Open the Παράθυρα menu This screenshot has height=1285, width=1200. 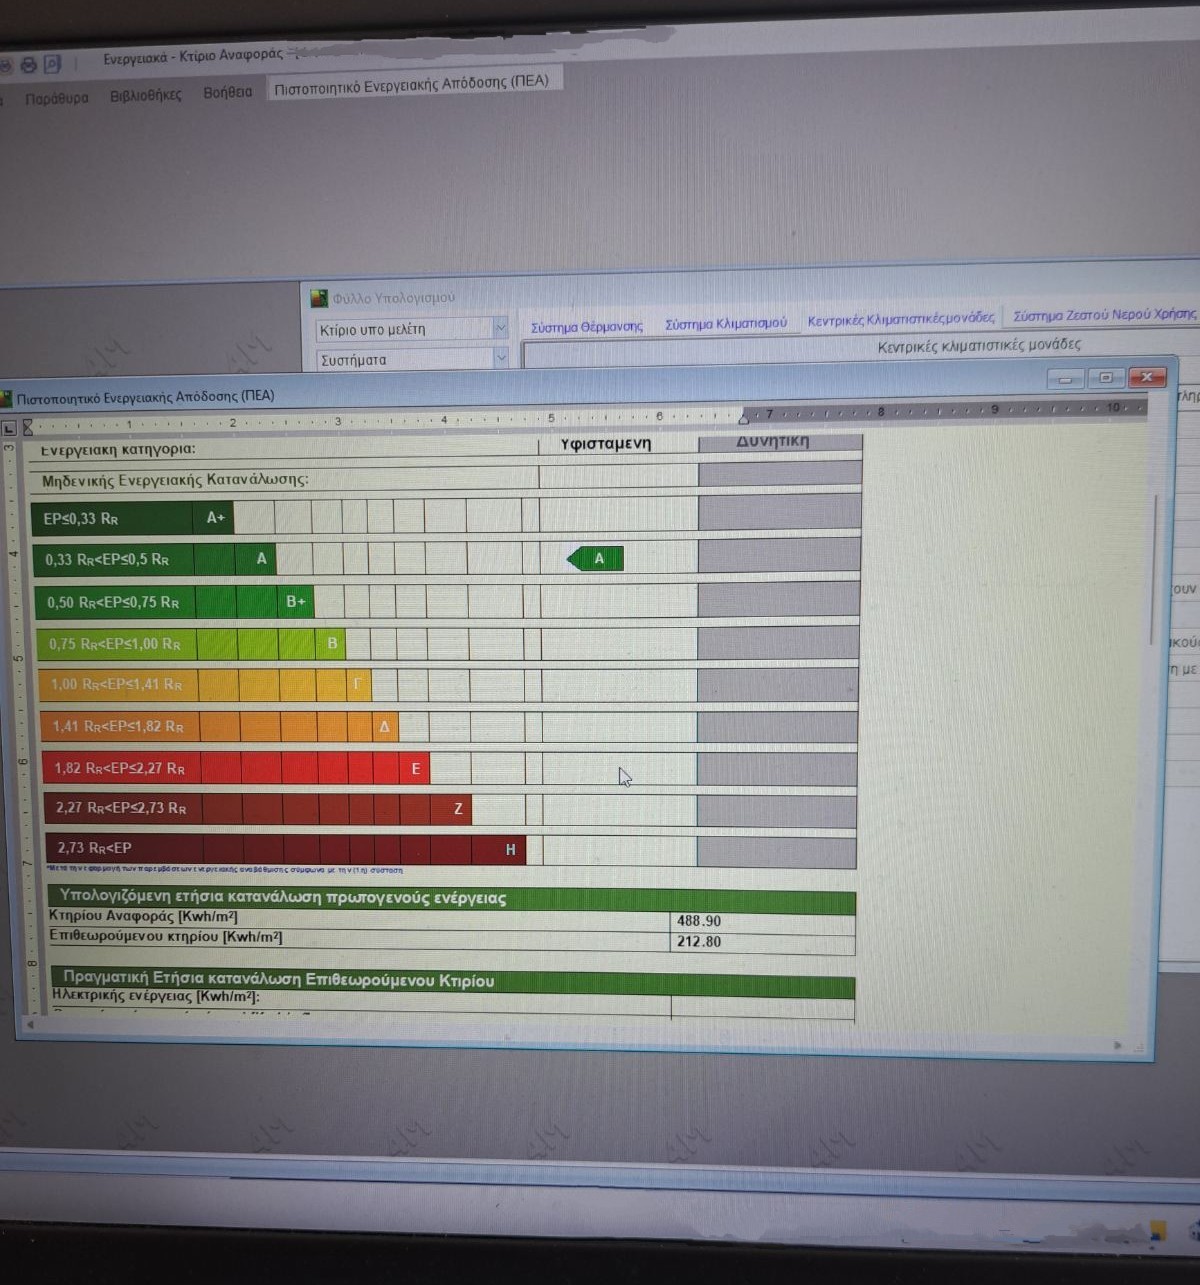click(56, 98)
